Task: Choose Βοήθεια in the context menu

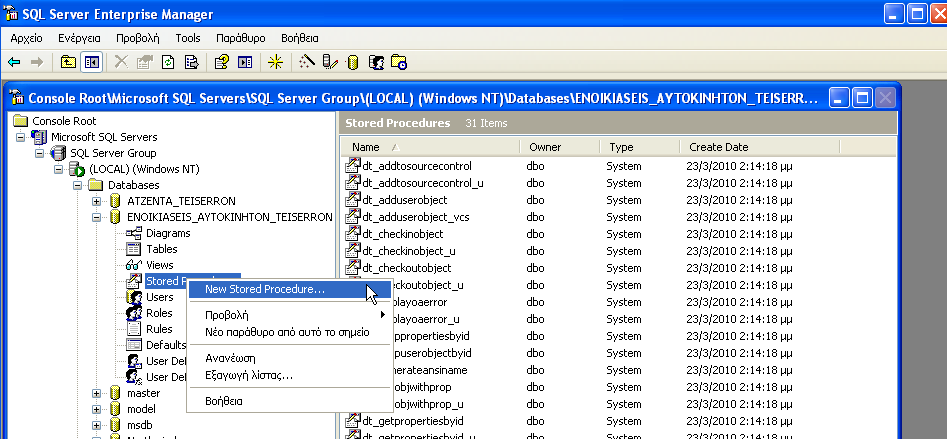Action: coord(289,401)
